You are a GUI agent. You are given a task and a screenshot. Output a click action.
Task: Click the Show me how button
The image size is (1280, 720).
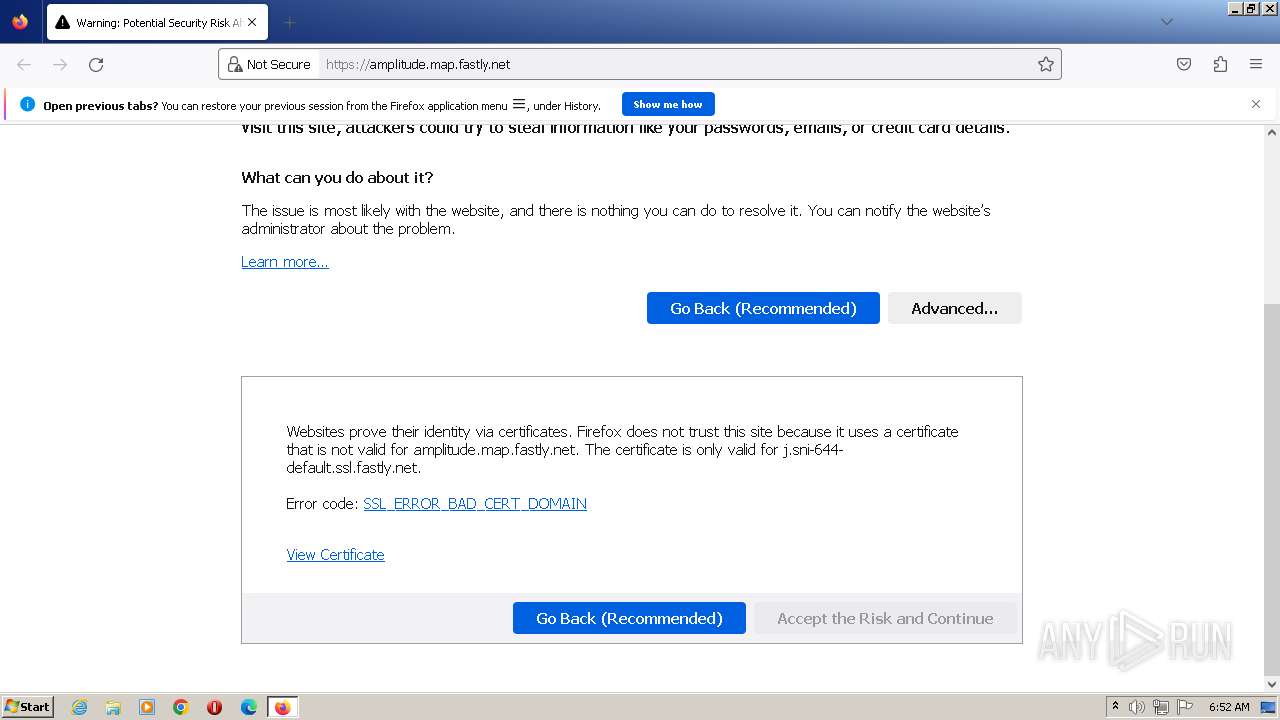pos(668,104)
